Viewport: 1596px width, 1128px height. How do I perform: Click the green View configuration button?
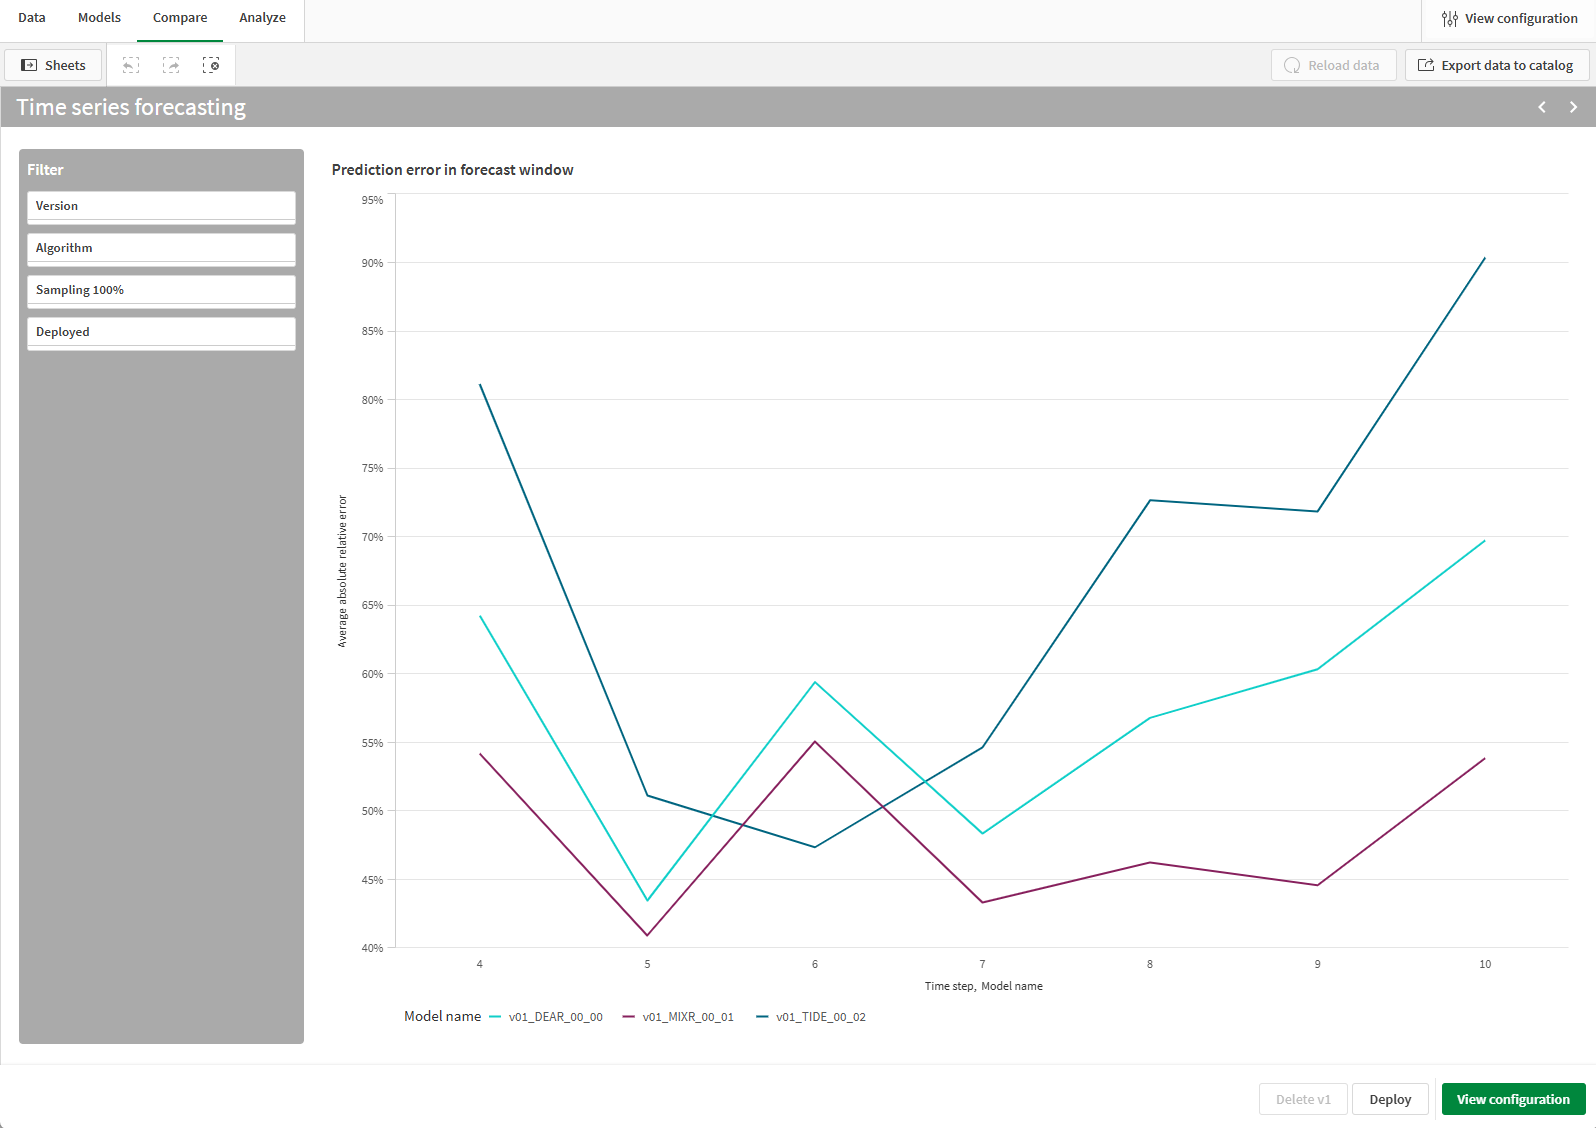[x=1512, y=1099]
